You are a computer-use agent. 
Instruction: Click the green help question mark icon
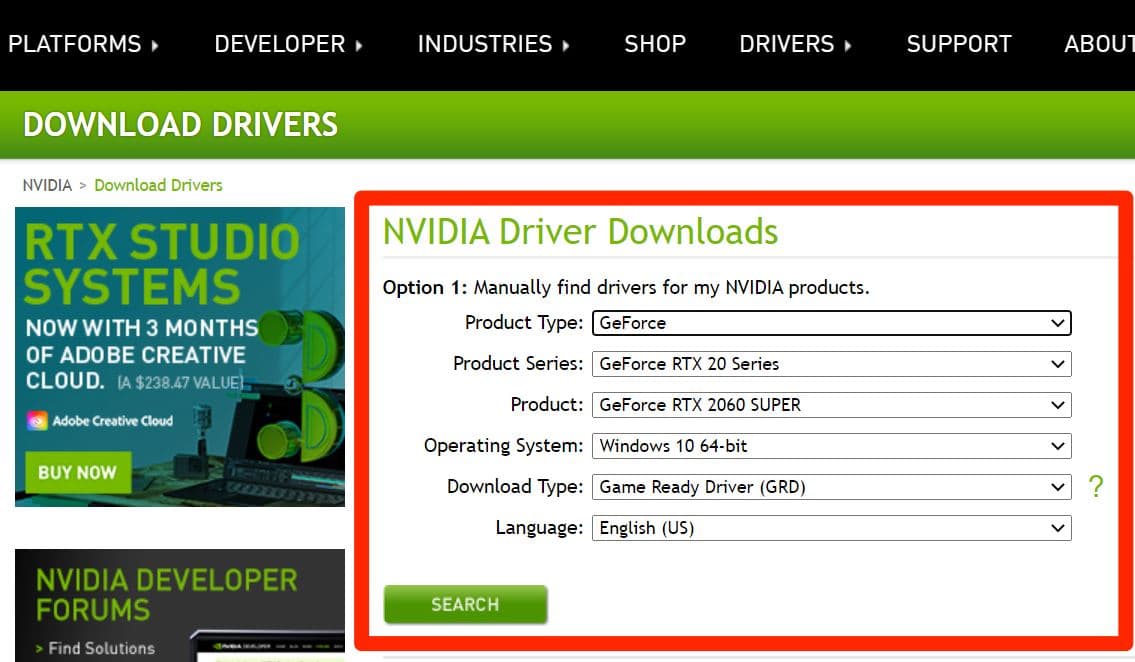[1096, 487]
